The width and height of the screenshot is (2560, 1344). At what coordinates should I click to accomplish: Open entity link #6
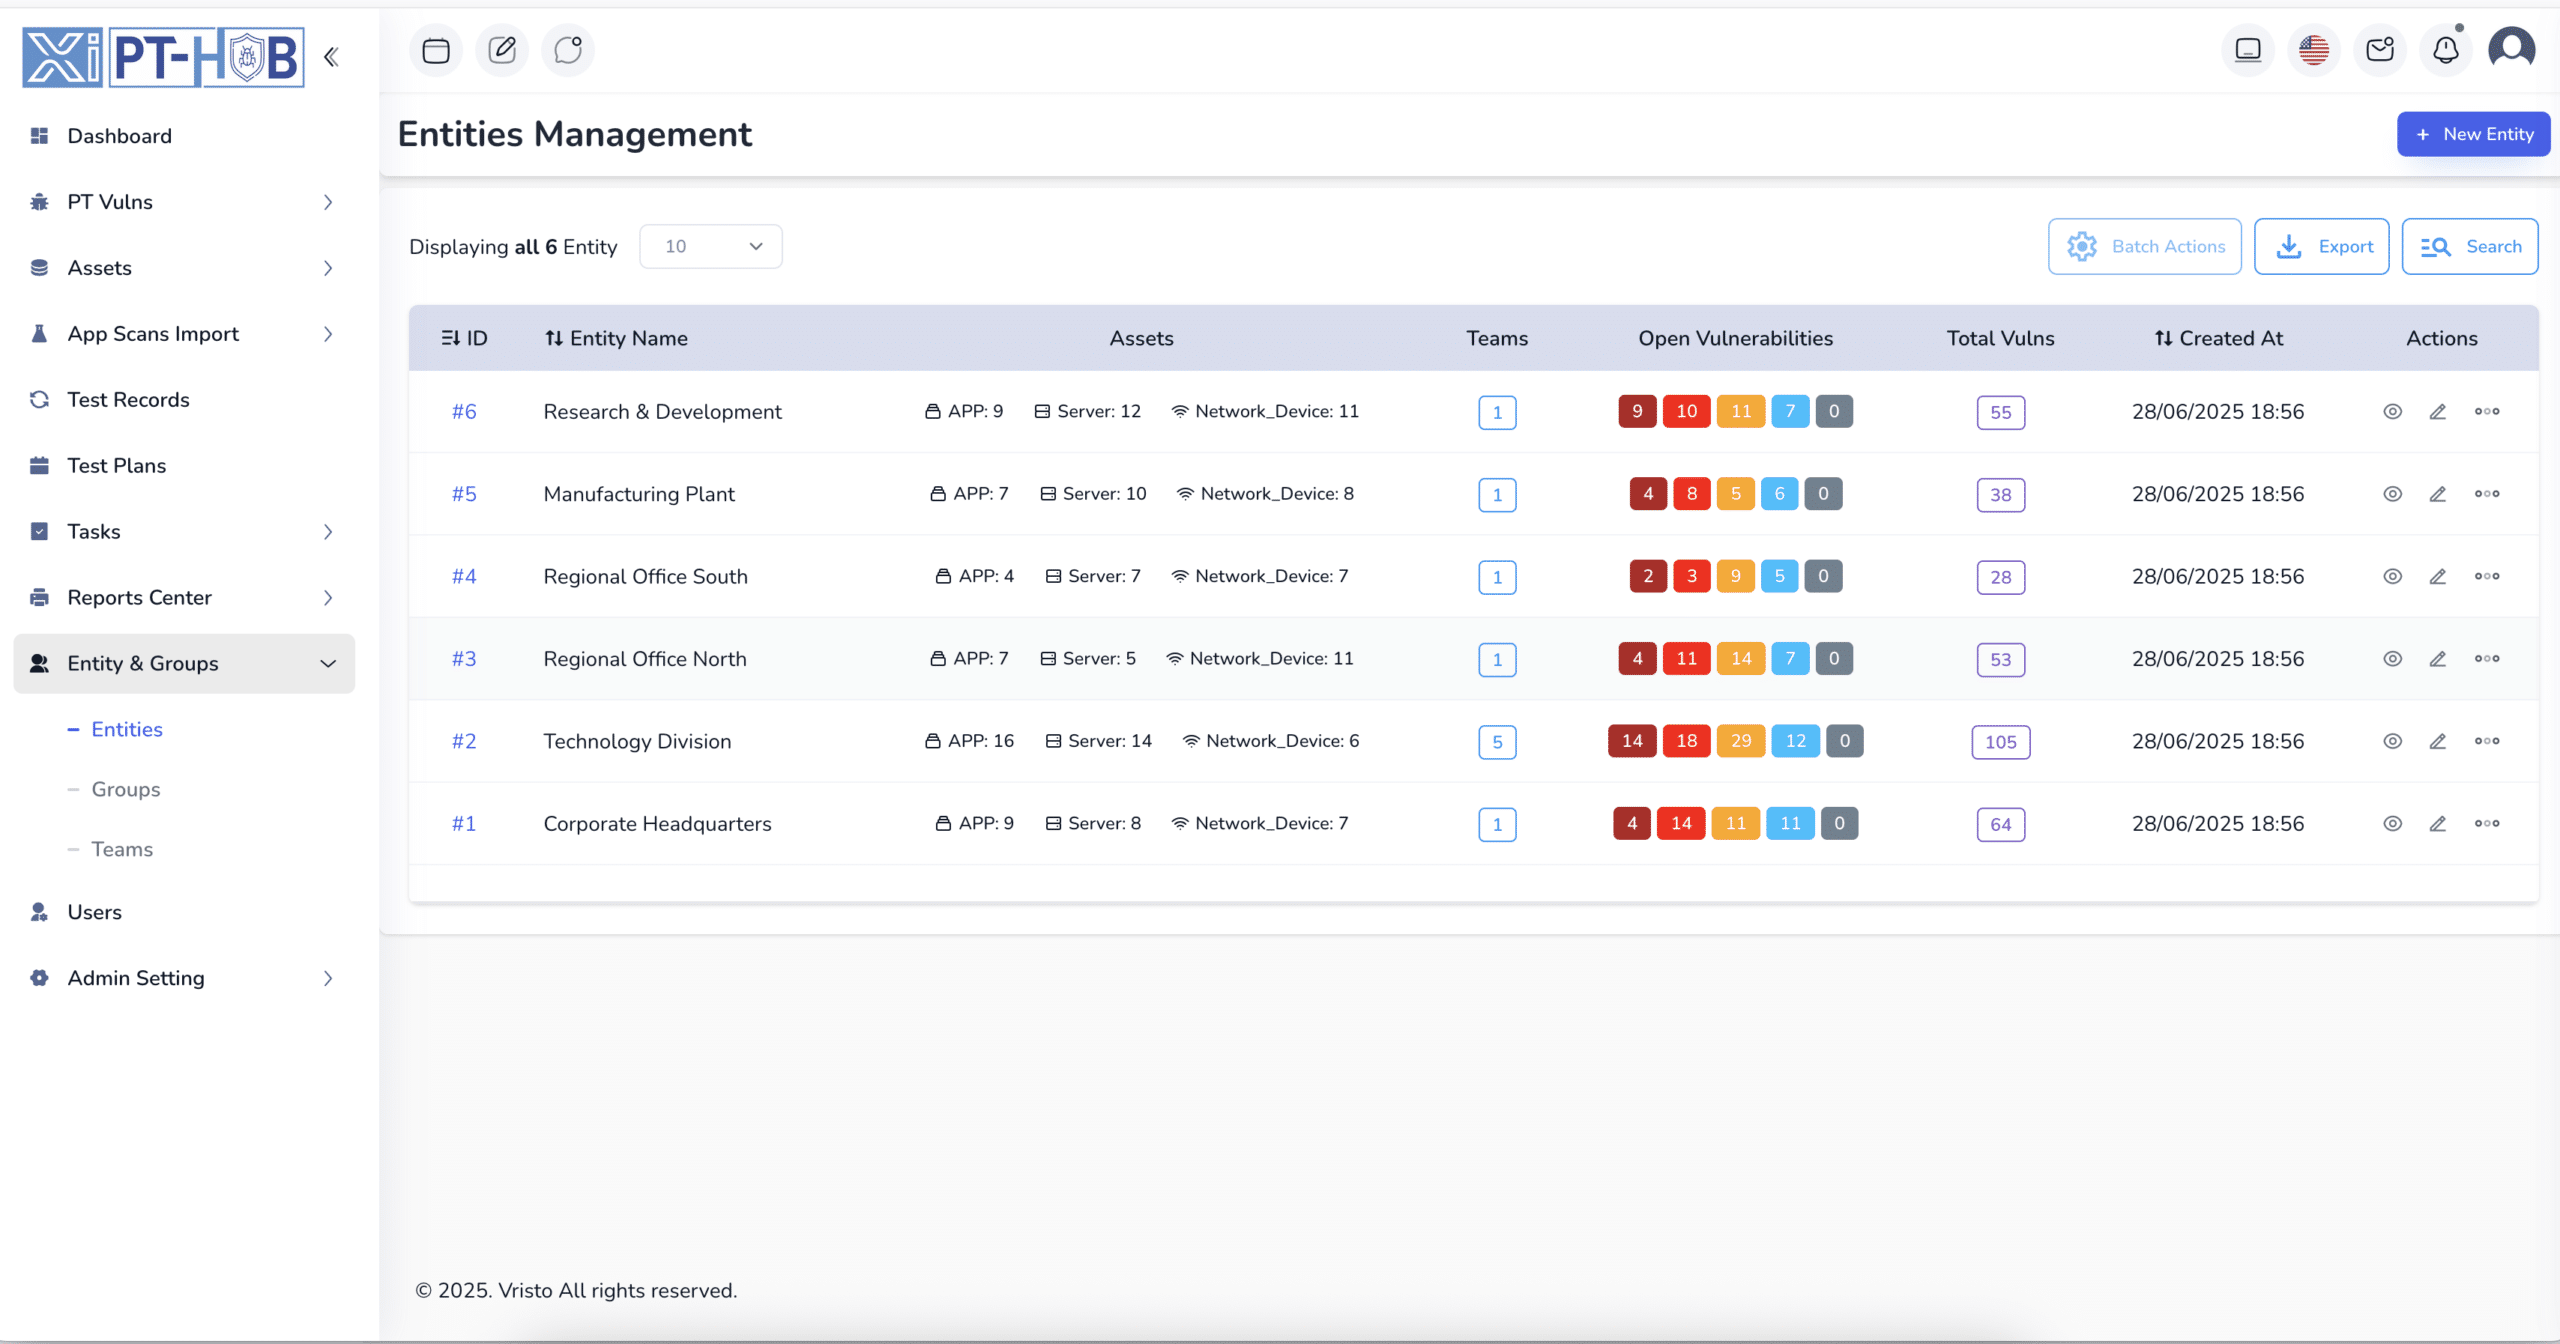[464, 412]
